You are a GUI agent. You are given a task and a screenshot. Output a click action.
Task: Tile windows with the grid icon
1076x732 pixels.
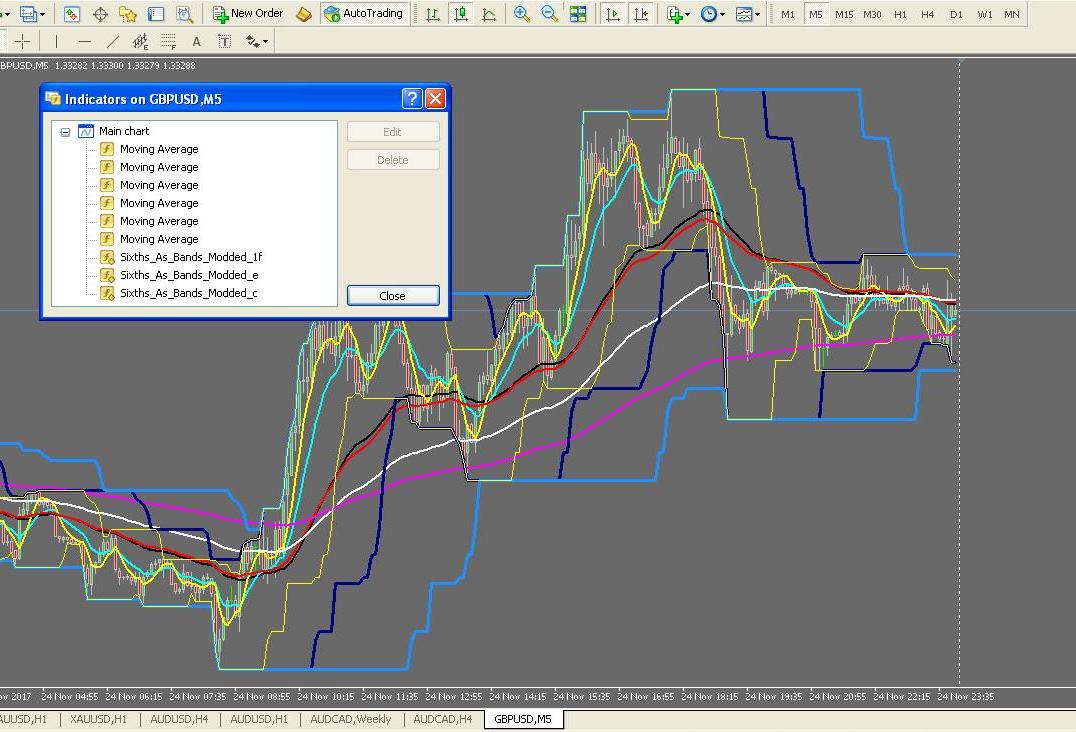578,14
